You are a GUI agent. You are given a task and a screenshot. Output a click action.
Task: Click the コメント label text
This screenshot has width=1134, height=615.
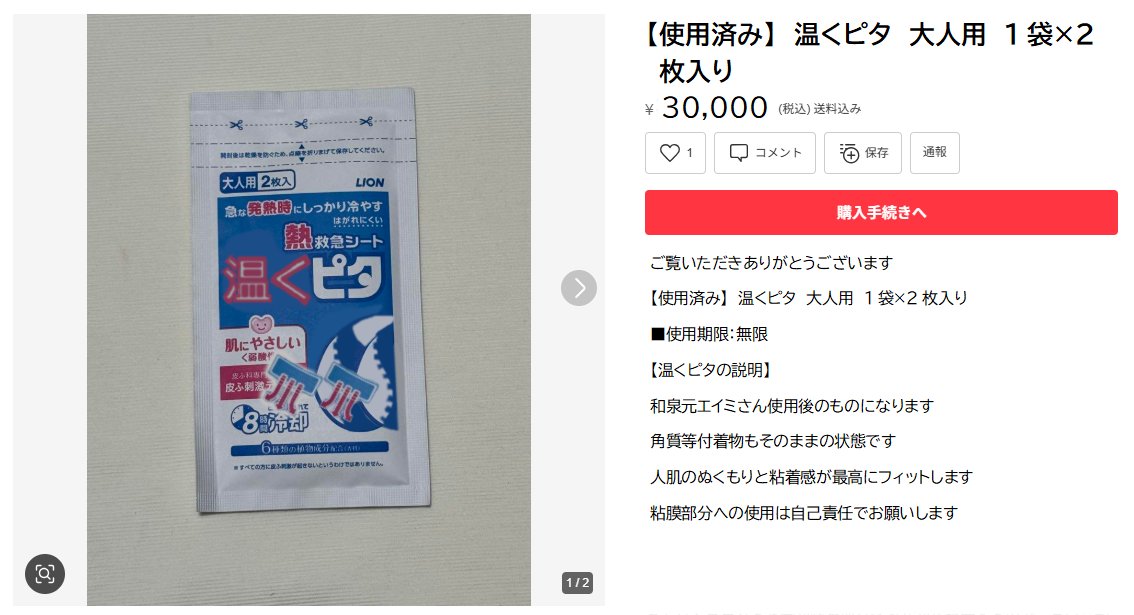(778, 153)
